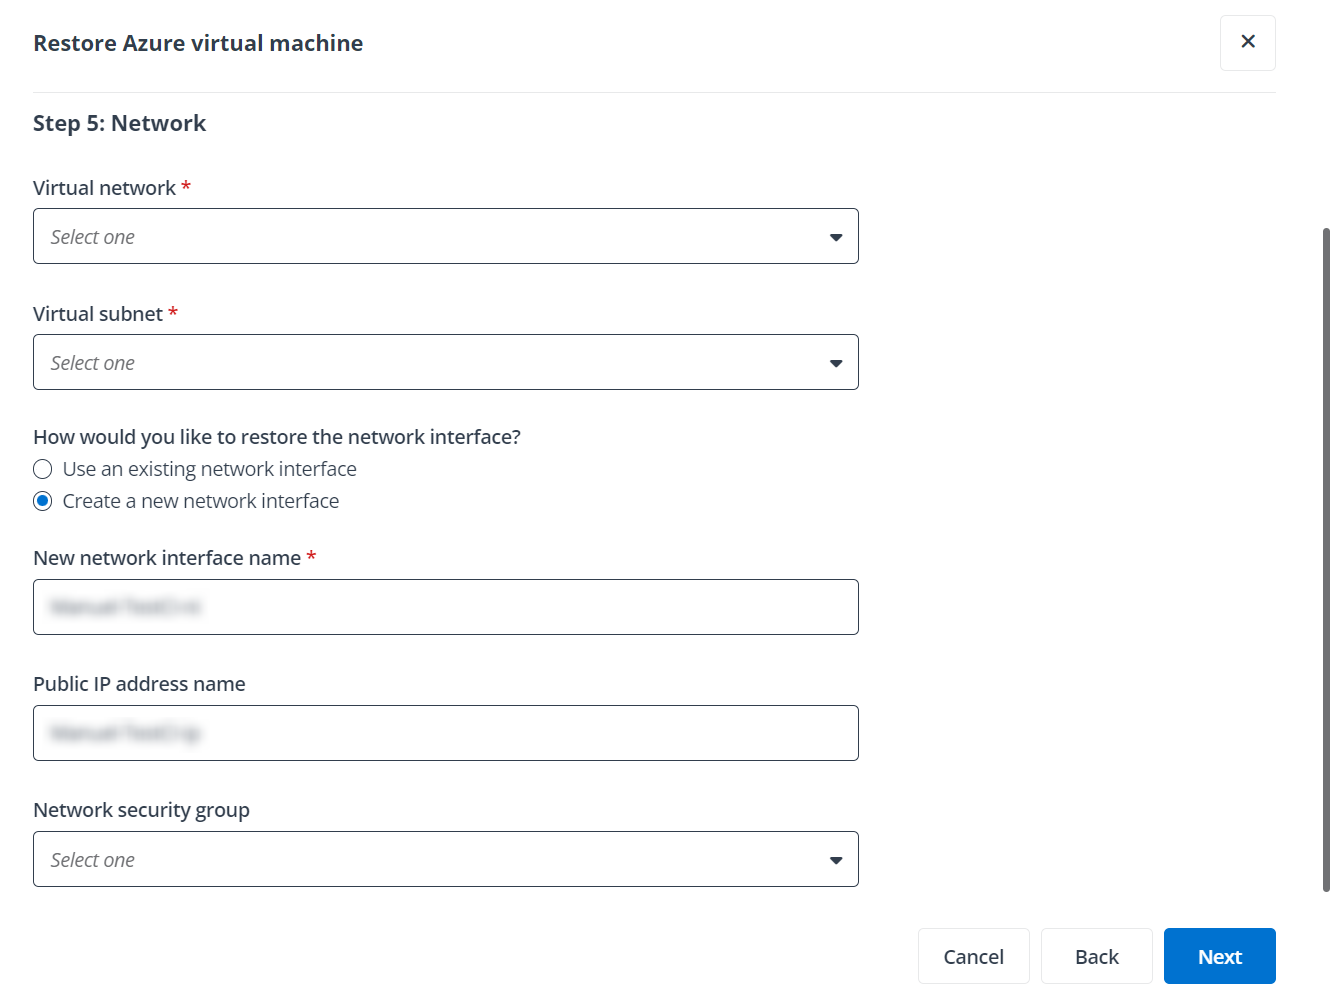
Task: Click the Public IP address name field
Action: [x=445, y=732]
